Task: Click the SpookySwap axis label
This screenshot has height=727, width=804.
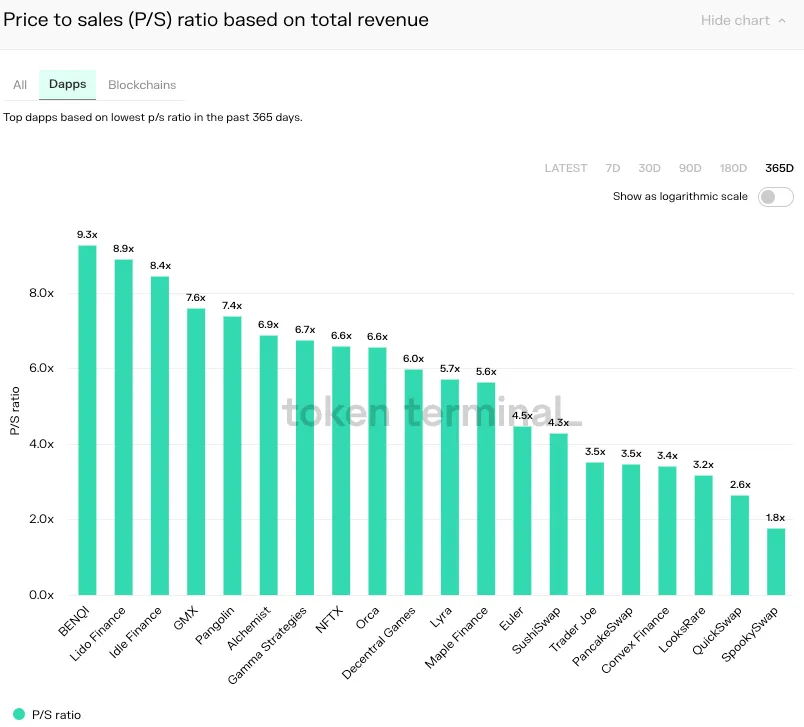Action: pyautogui.click(x=750, y=634)
